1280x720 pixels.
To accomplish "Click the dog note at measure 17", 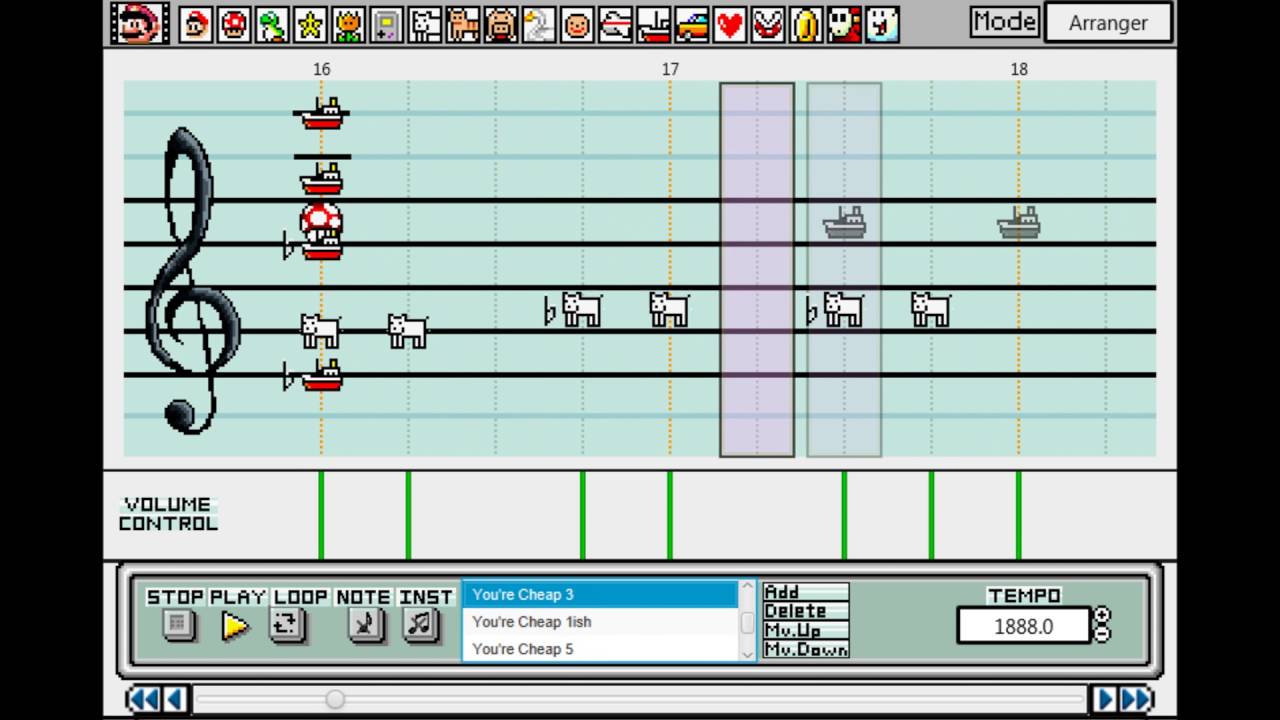I will (x=669, y=309).
